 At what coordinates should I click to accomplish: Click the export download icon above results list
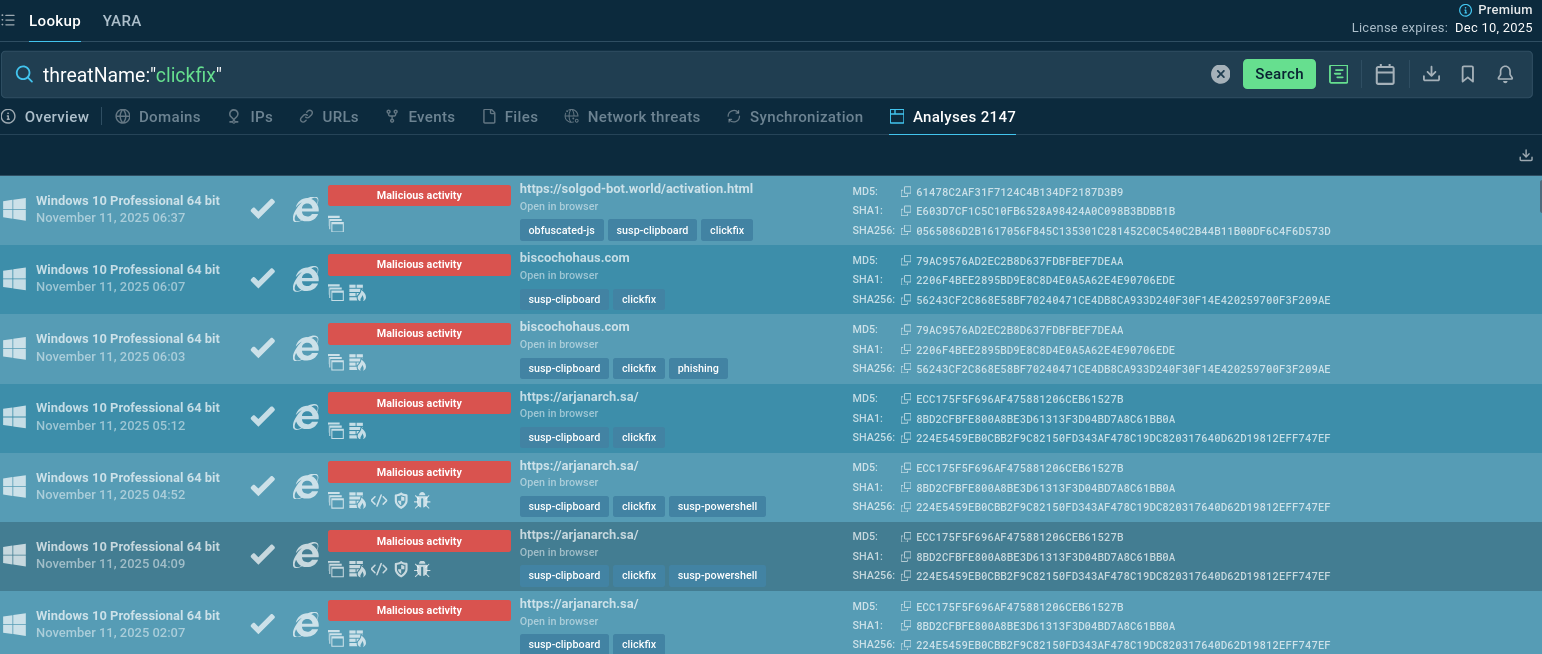(x=1526, y=155)
